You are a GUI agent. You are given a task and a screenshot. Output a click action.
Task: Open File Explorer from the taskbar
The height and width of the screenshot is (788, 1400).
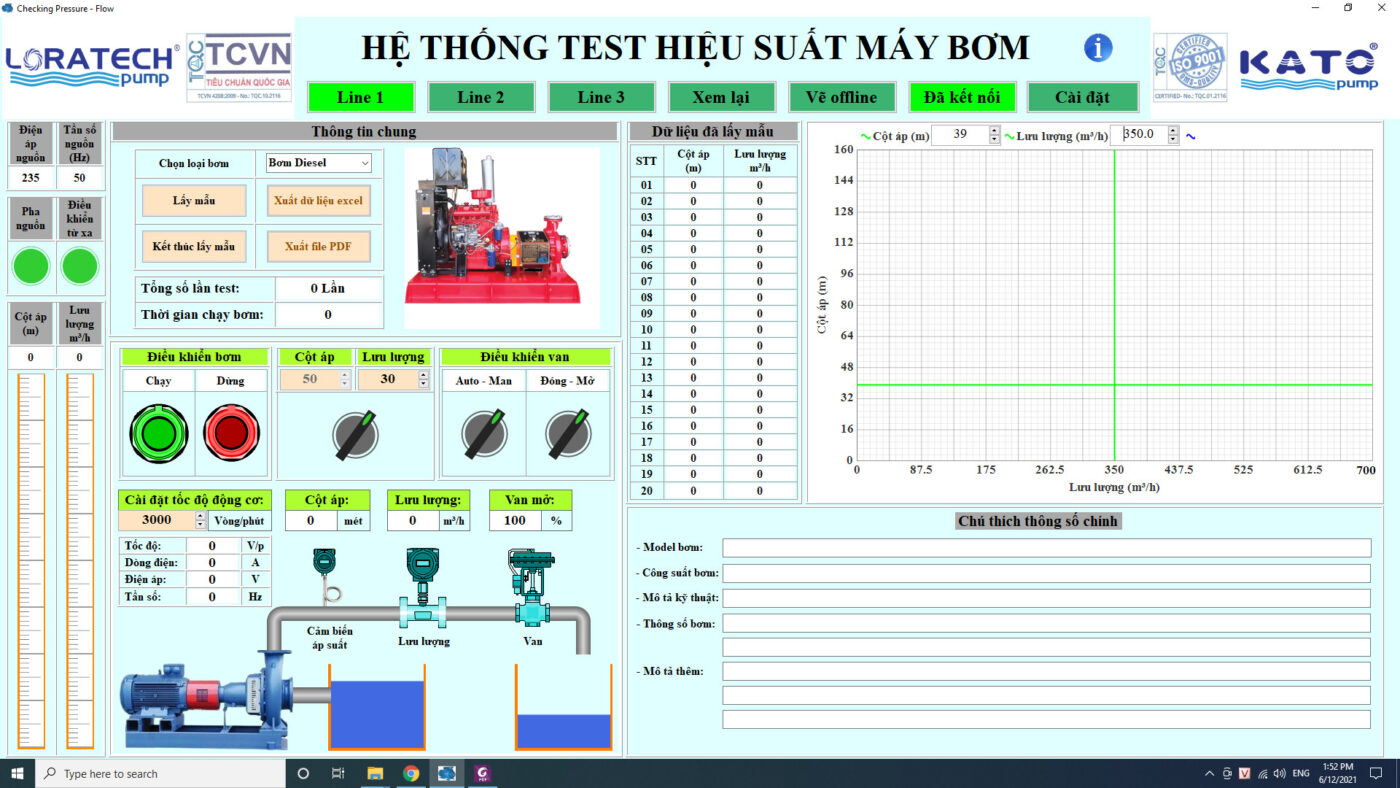pos(375,773)
